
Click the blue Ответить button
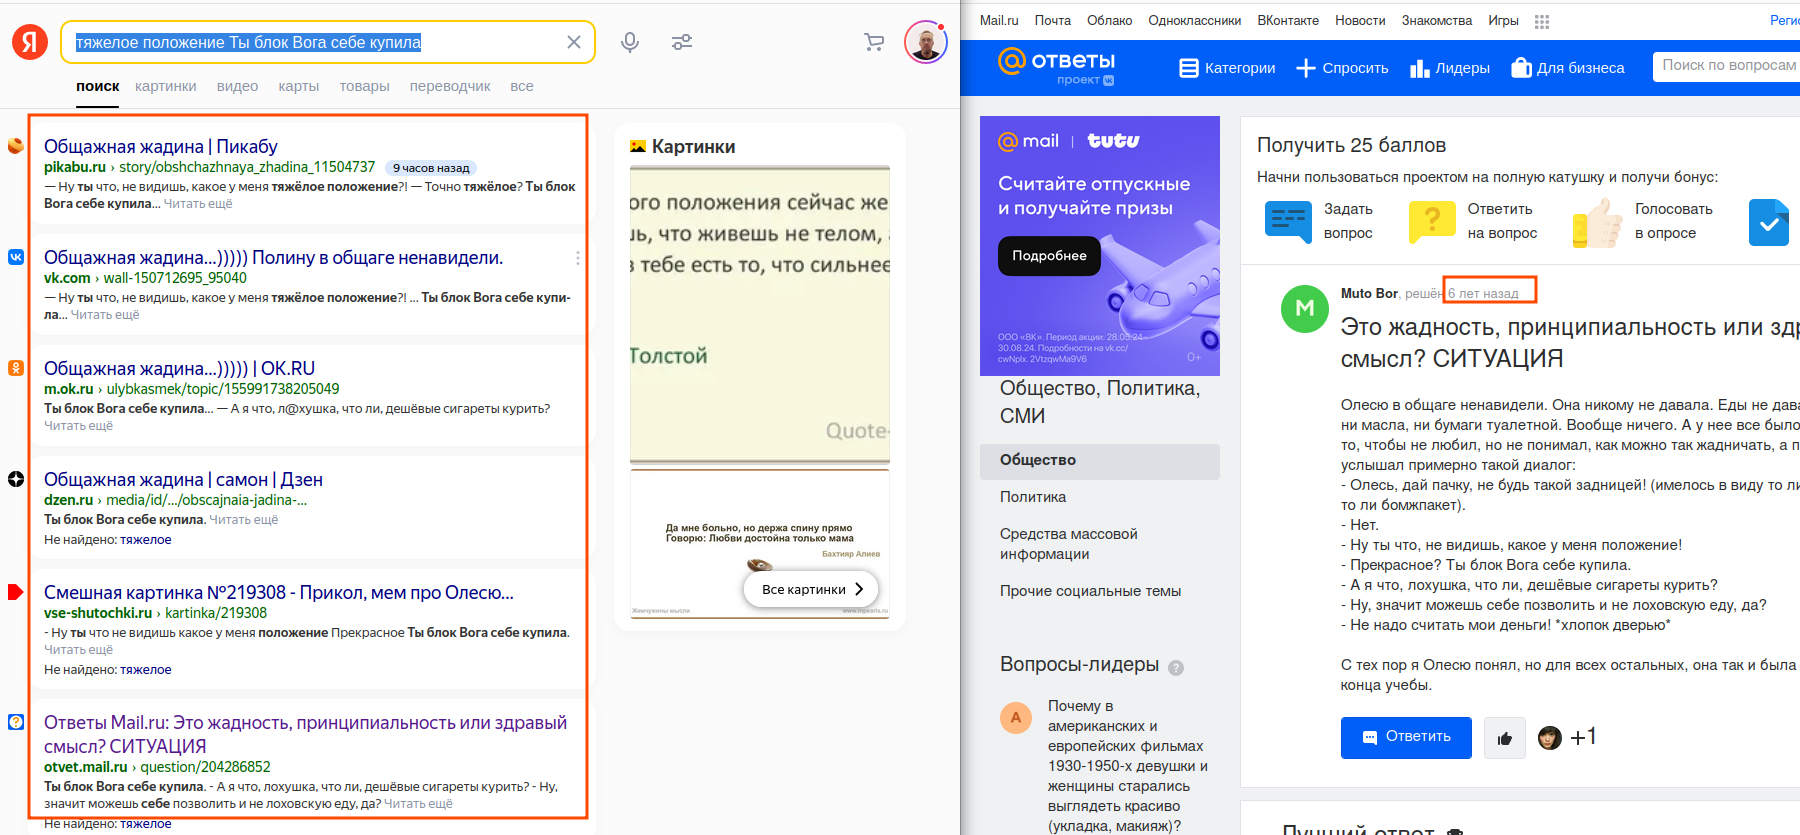[x=1406, y=738]
